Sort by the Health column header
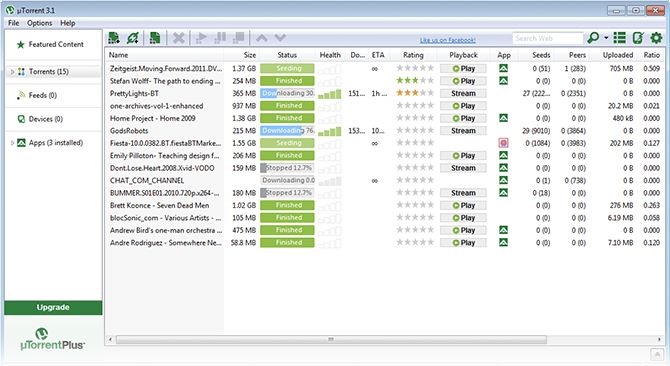This screenshot has width=670, height=366. click(330, 55)
